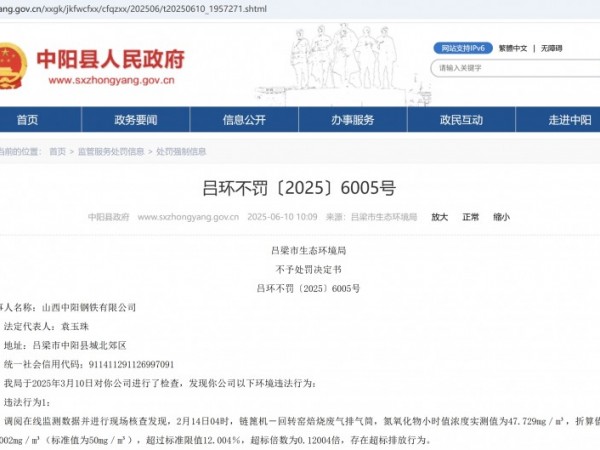The height and width of the screenshot is (450, 600).
Task: Open the 政务要闻 navigation tab
Action: tap(135, 120)
